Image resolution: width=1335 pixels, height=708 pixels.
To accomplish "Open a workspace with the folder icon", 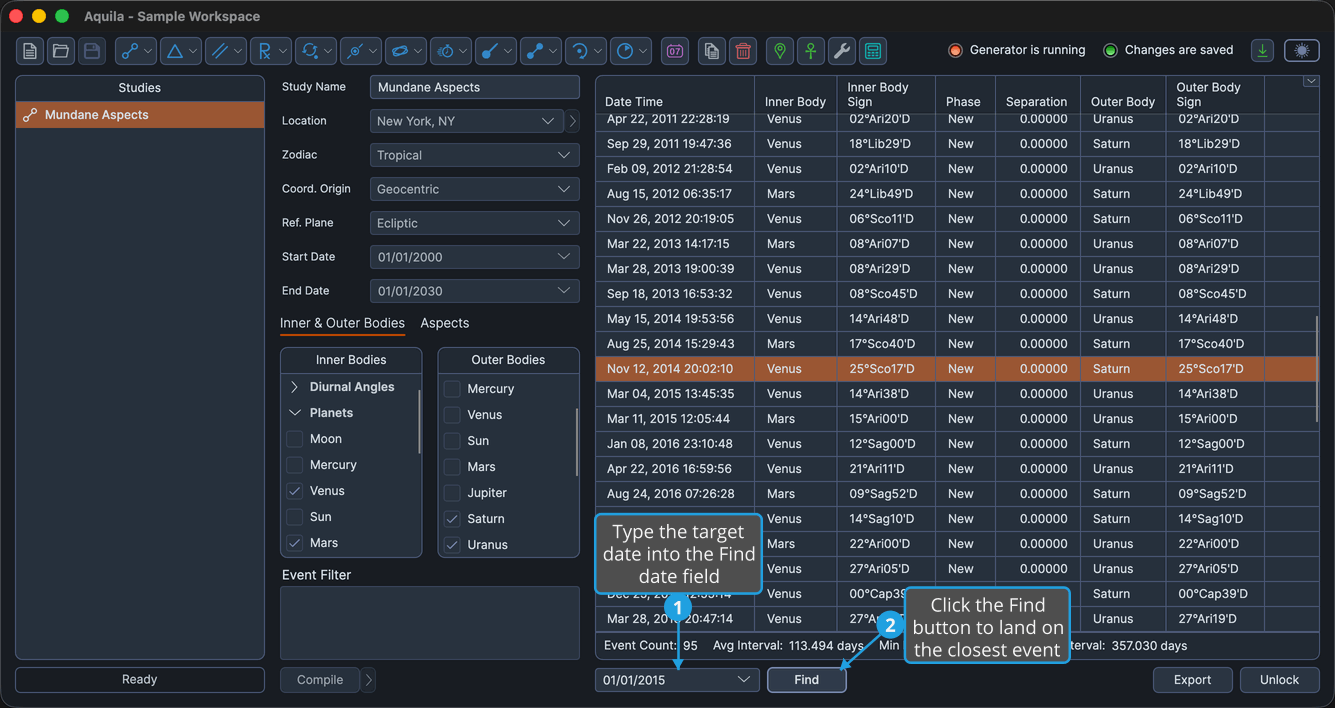I will click(x=61, y=51).
